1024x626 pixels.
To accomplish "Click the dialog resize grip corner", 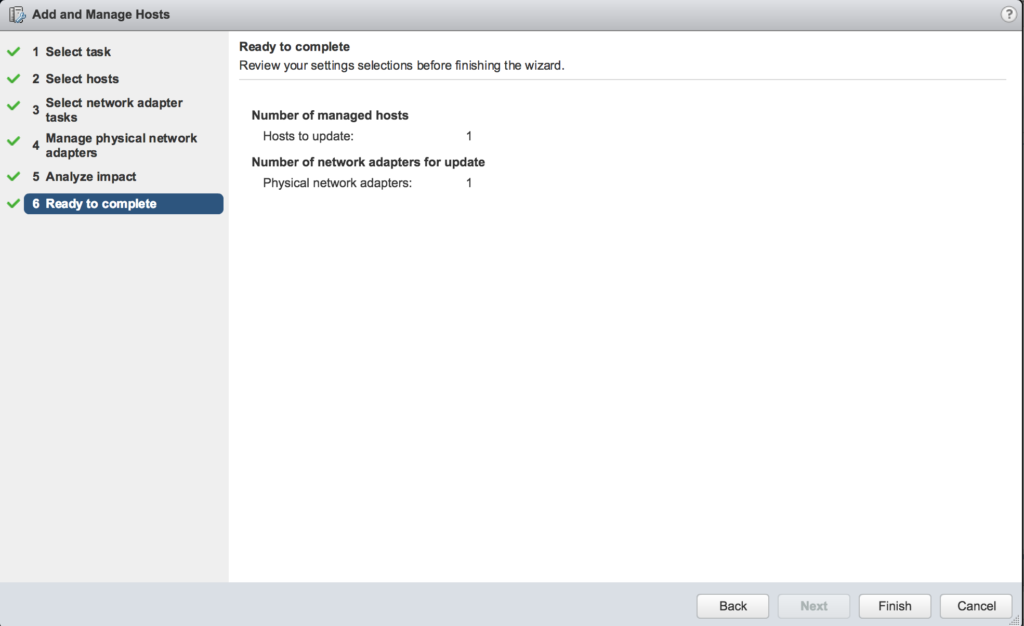I will (x=1015, y=619).
